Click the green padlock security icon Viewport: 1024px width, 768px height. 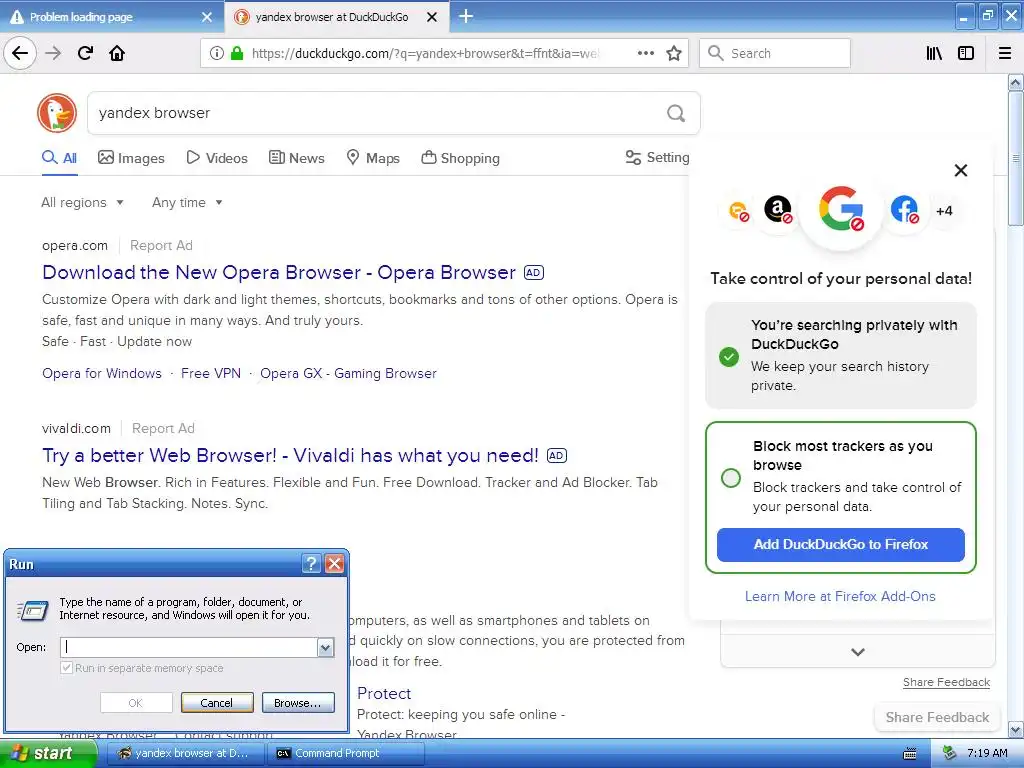[x=237, y=53]
